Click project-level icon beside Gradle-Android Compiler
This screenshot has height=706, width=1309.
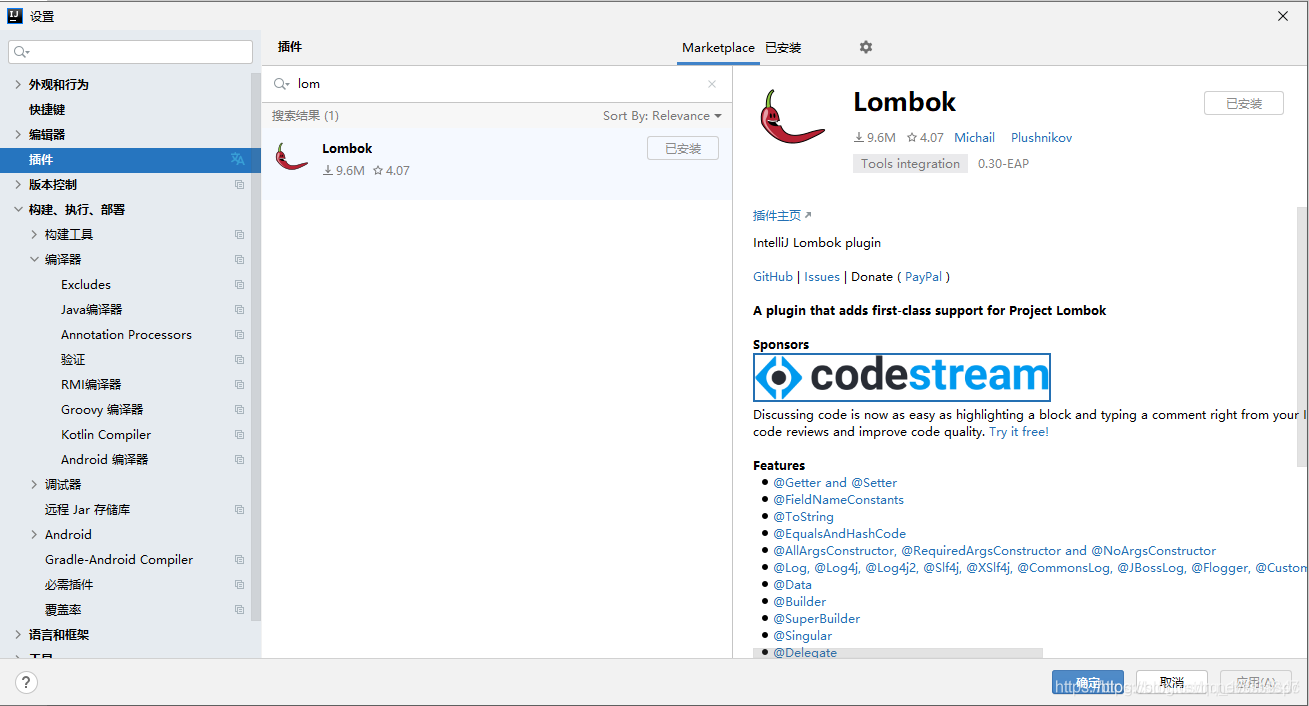click(x=239, y=559)
